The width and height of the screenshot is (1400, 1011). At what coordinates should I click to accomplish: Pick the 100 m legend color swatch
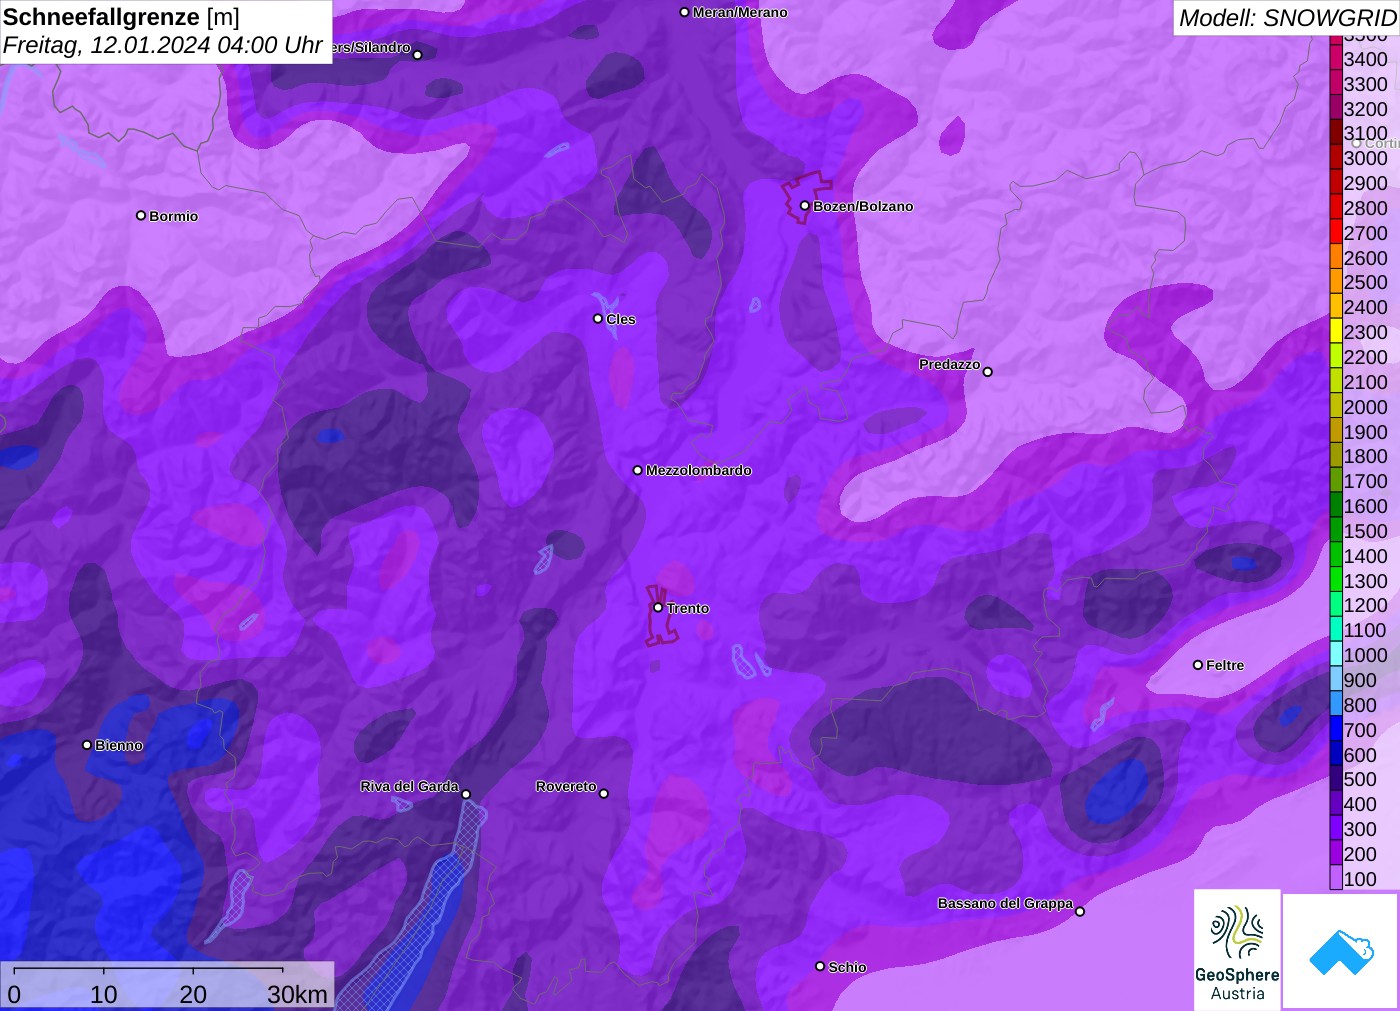1336,878
